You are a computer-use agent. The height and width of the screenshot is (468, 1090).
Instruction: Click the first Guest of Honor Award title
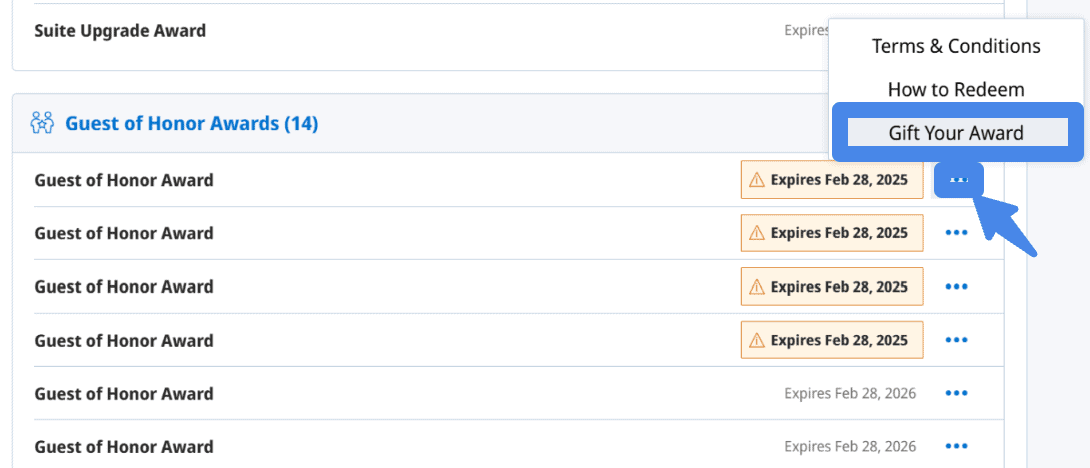click(124, 180)
